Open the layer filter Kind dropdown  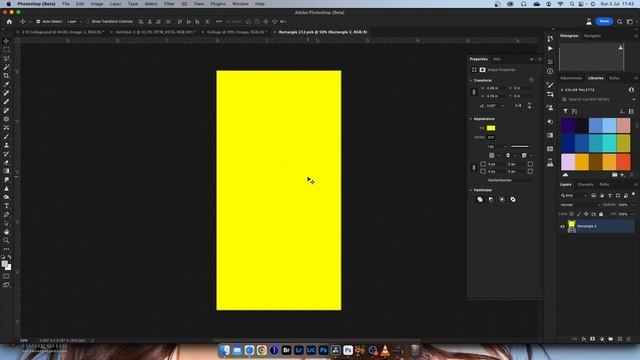point(574,196)
